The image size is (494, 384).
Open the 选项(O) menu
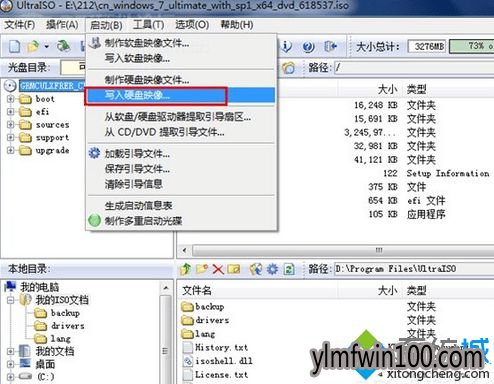[x=192, y=25]
